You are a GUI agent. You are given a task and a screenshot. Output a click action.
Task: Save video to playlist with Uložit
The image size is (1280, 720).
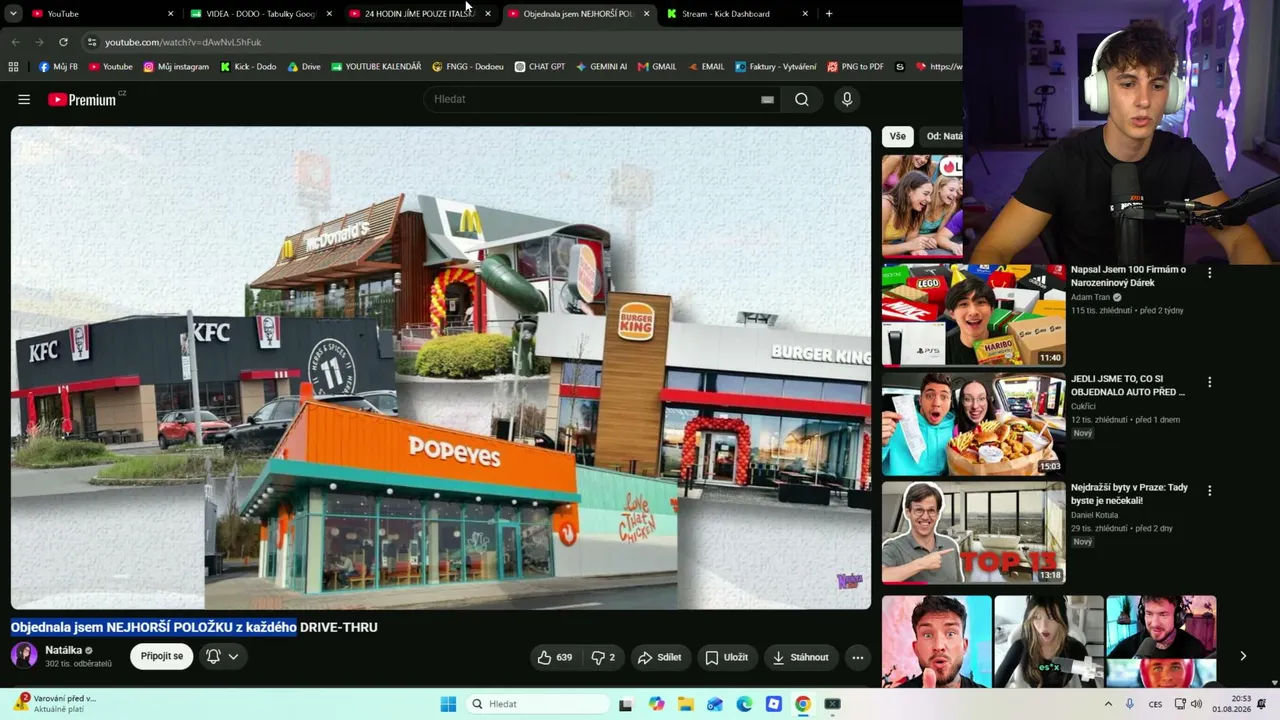[x=727, y=657]
